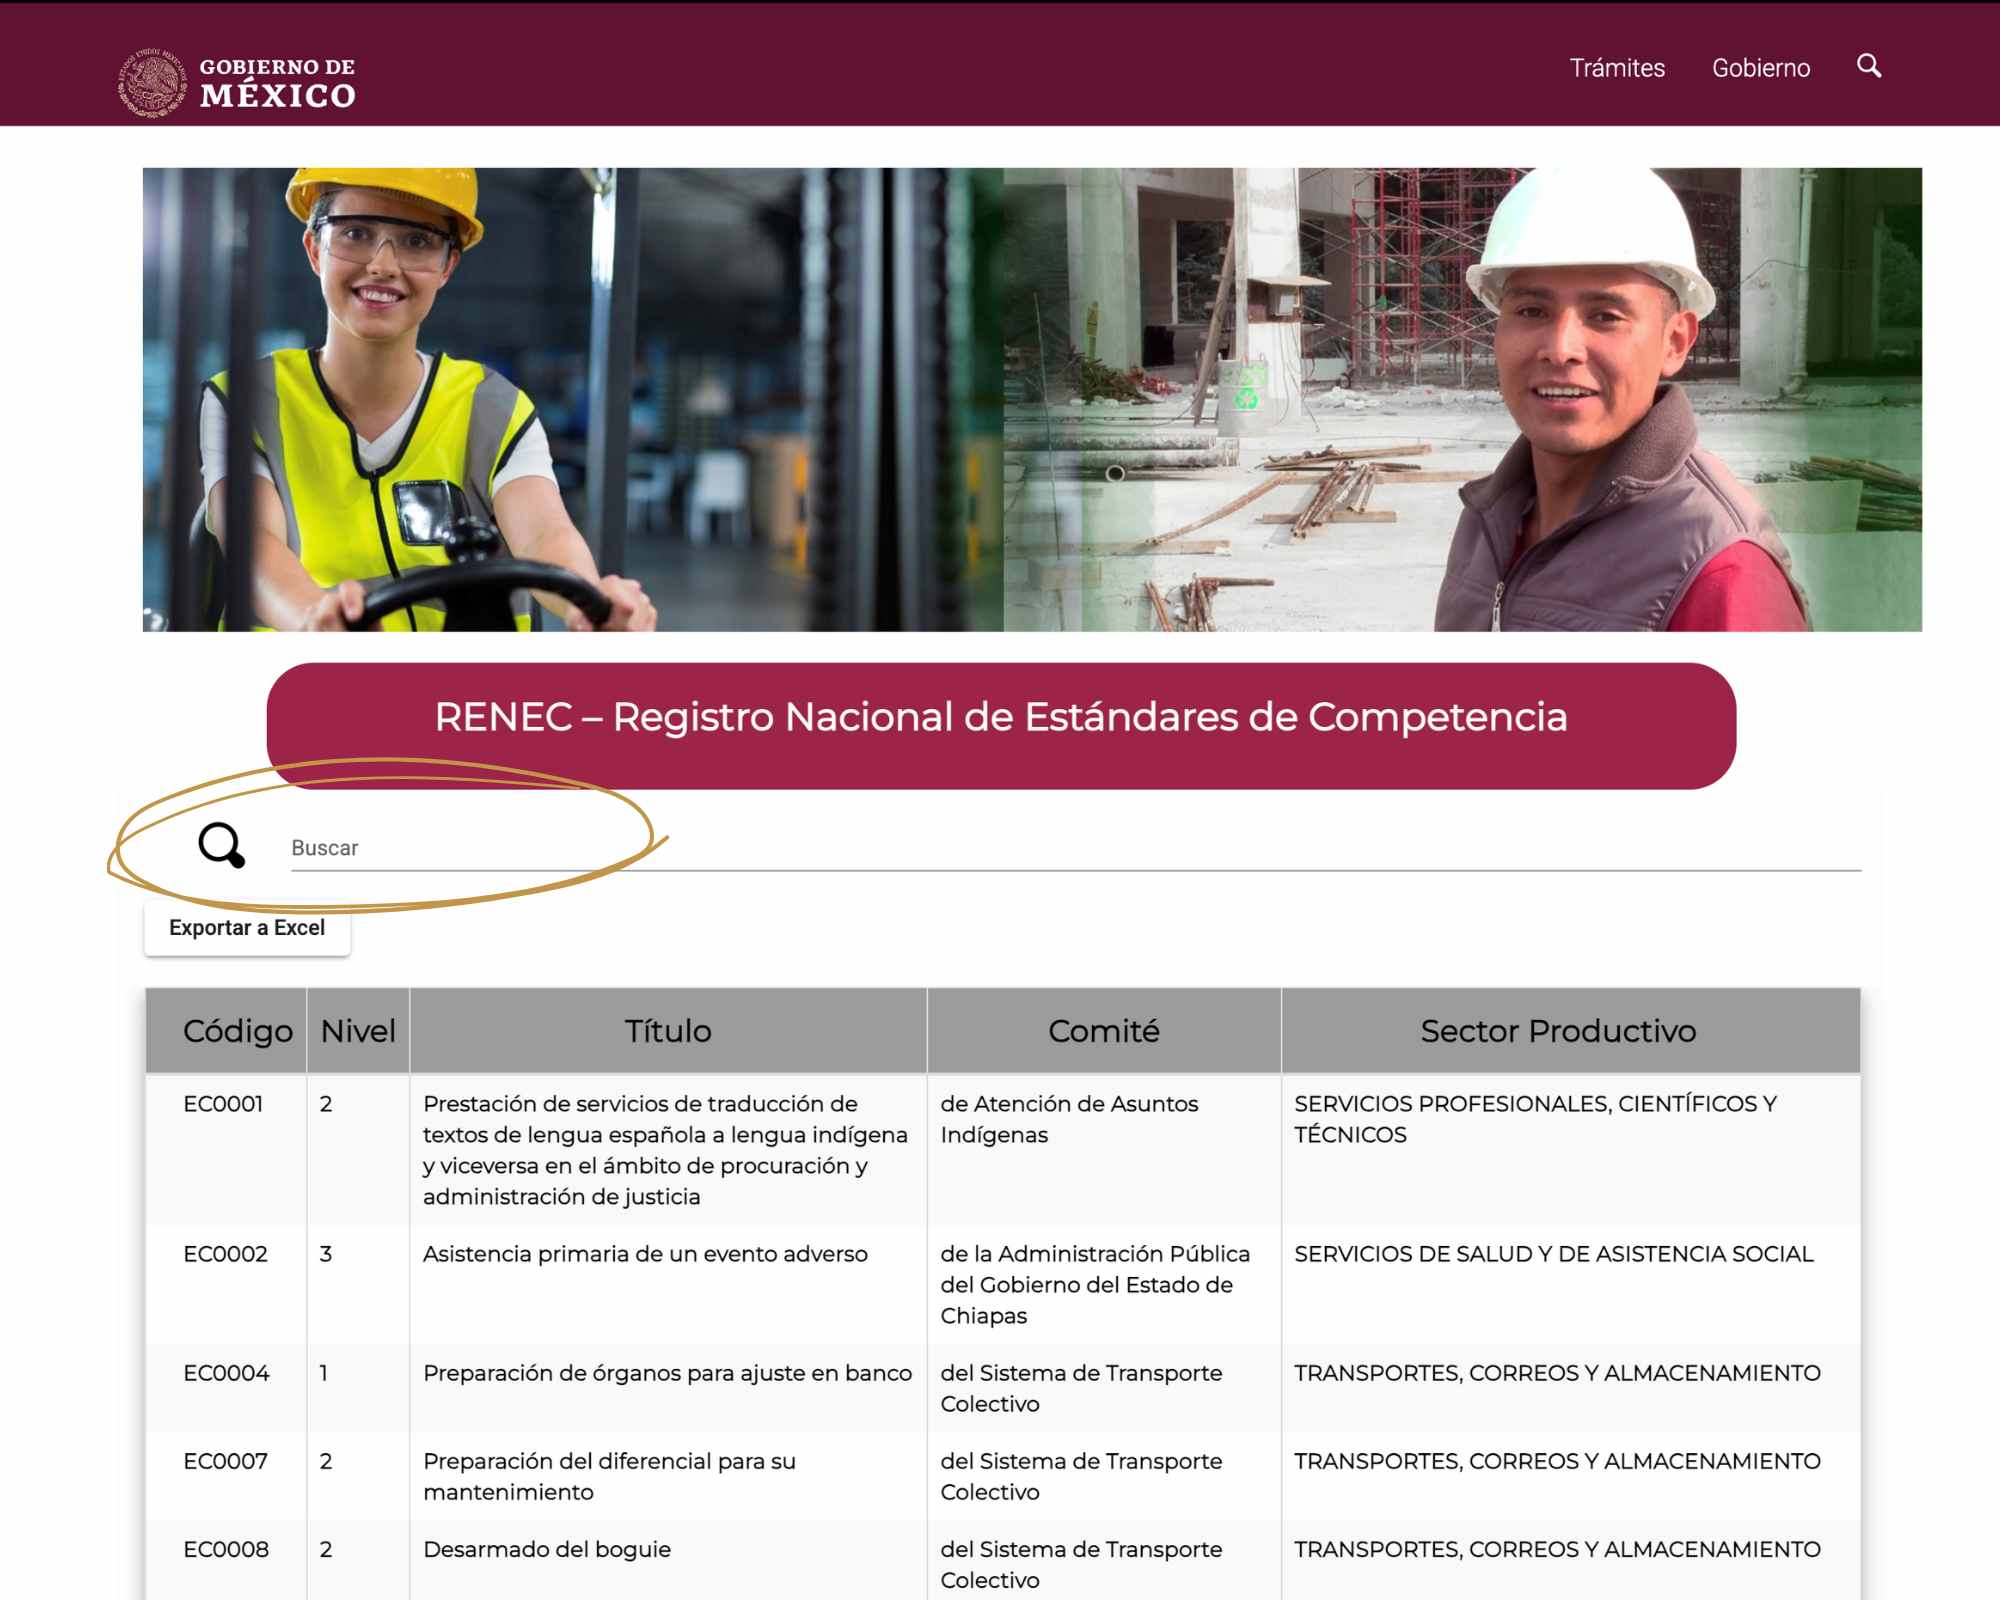Open the Asistencia primaria de un evento adverso title
2000x1600 pixels.
(x=645, y=1254)
